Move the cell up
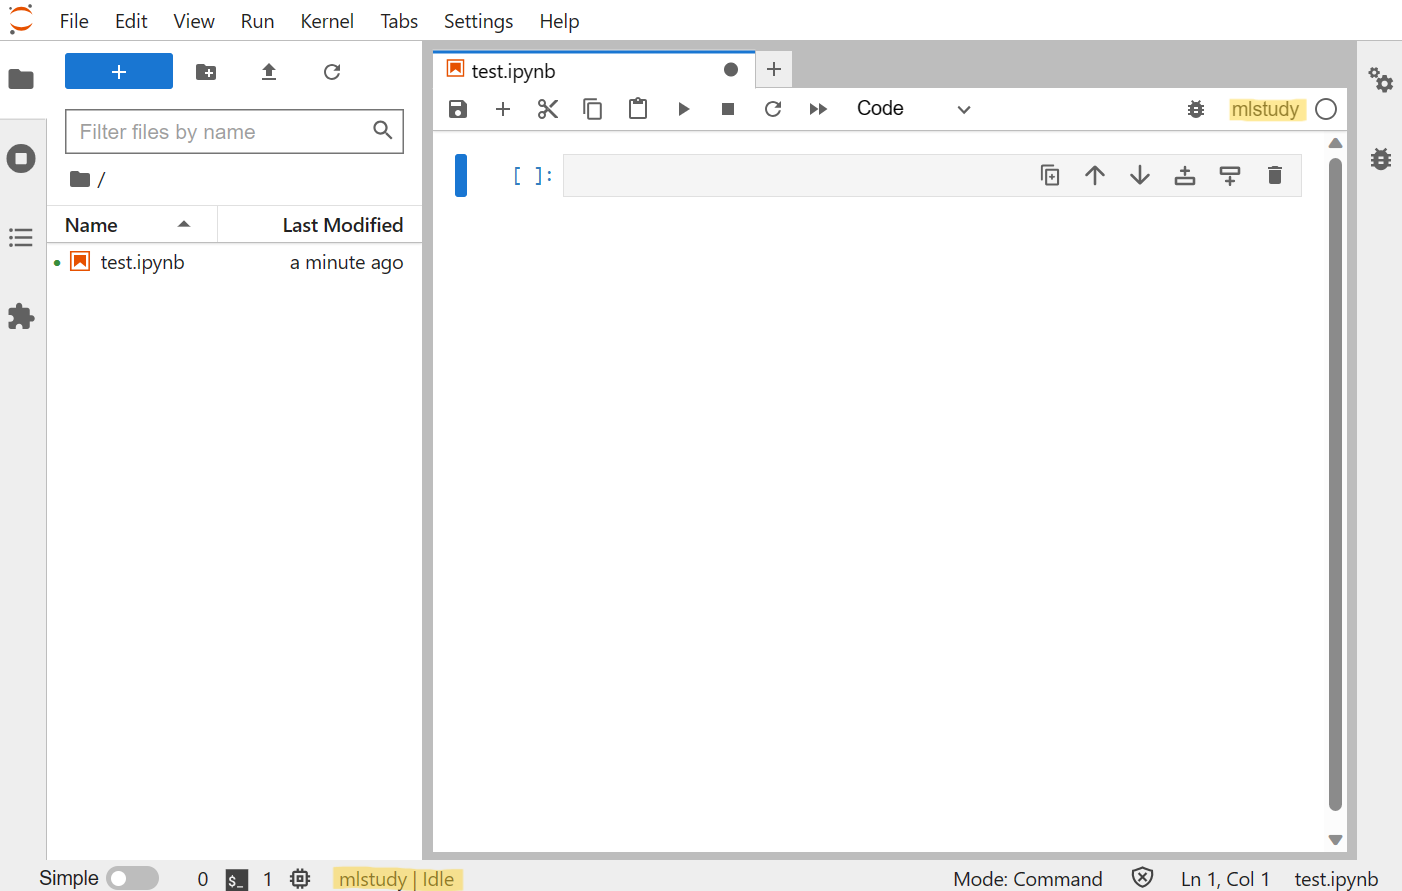 coord(1095,176)
